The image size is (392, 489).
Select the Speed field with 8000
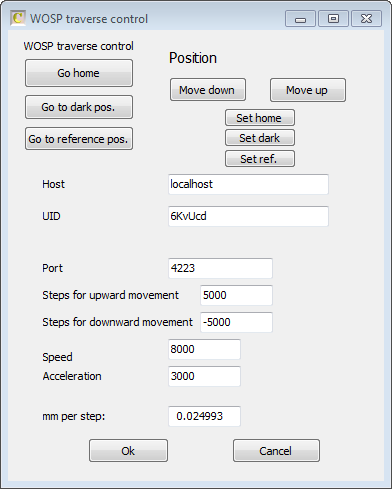click(x=204, y=349)
